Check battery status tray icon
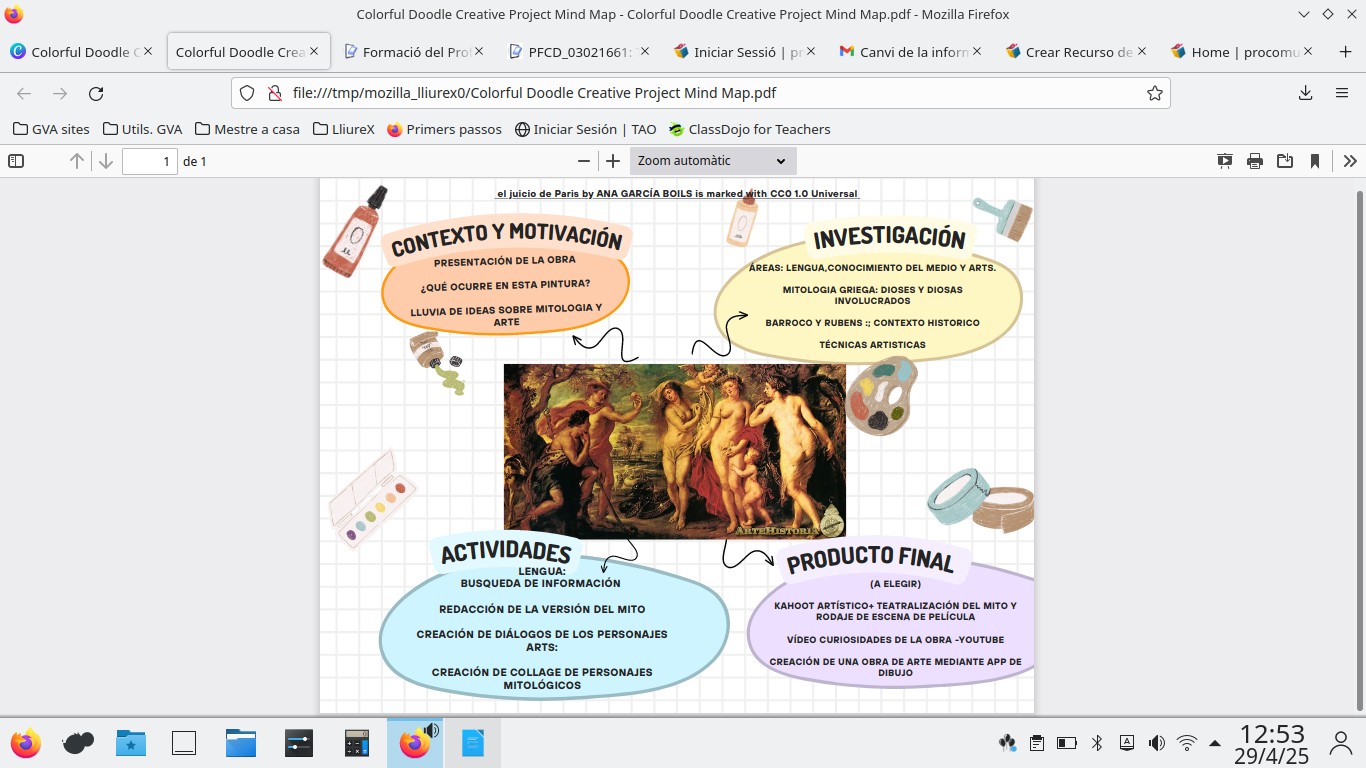Viewport: 1366px width, 768px height. coord(1067,743)
